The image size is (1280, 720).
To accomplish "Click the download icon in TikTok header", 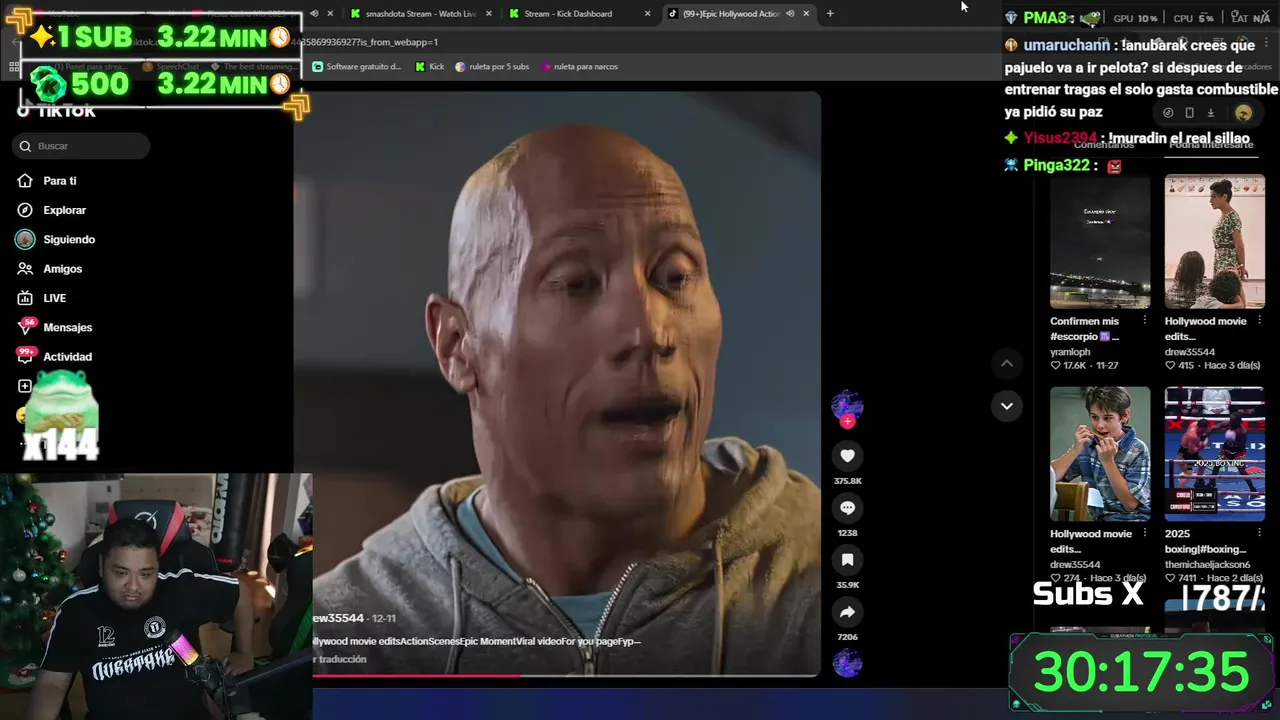I will 1210,113.
